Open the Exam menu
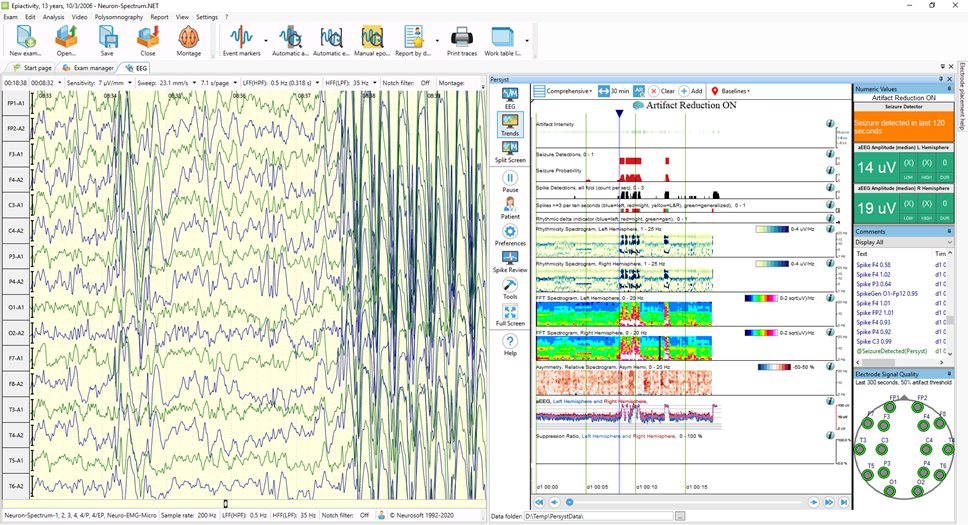Screen dimensions: 968x525 [10, 17]
